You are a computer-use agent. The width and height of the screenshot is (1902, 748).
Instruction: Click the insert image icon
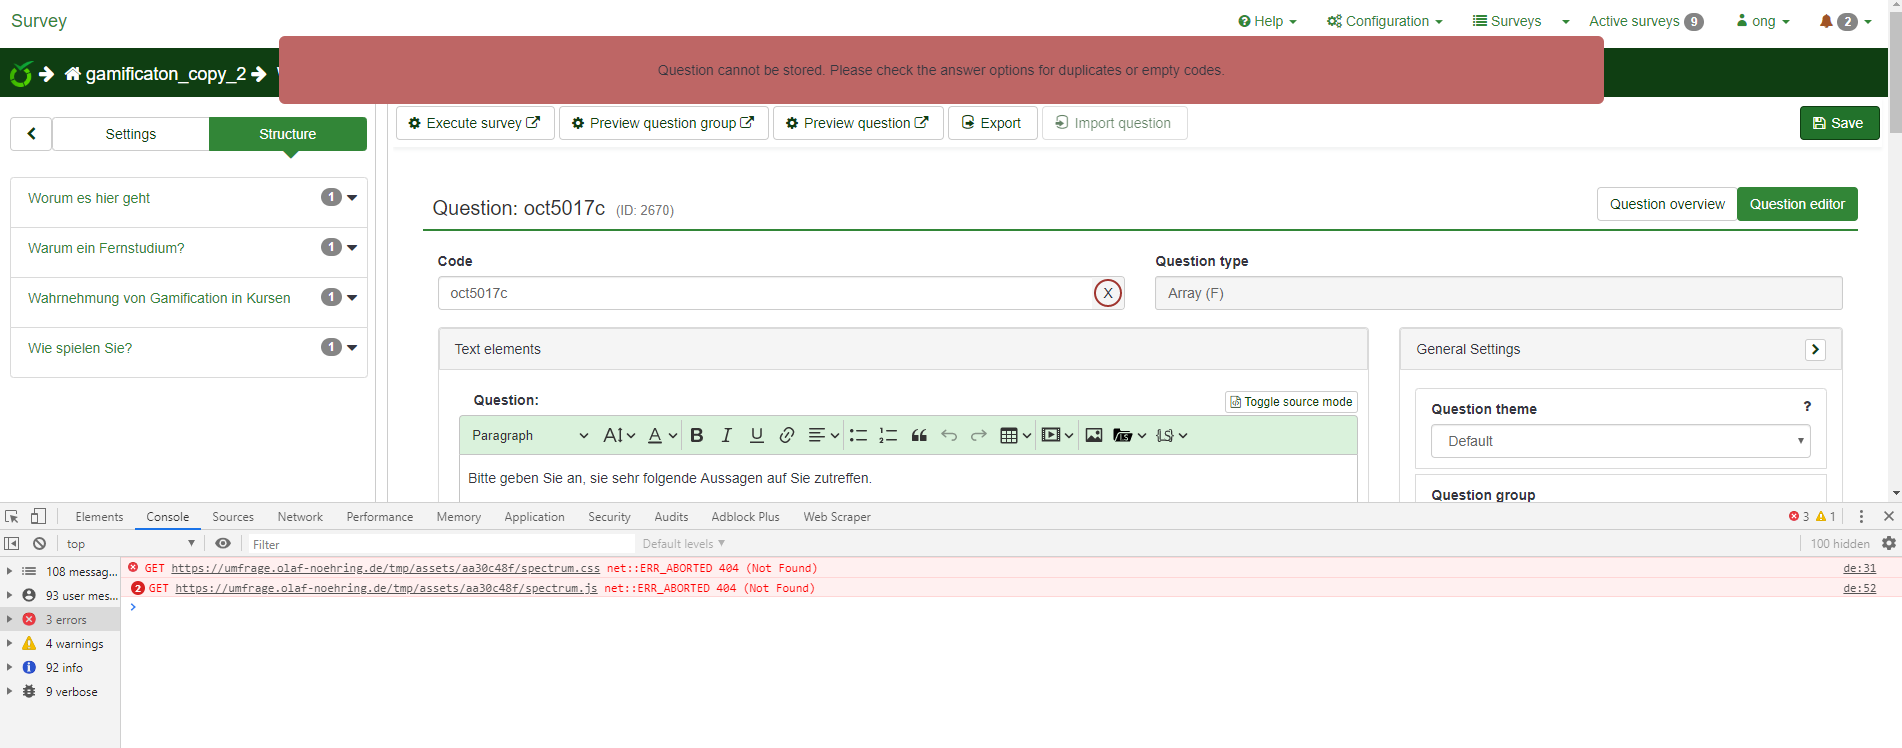point(1094,435)
